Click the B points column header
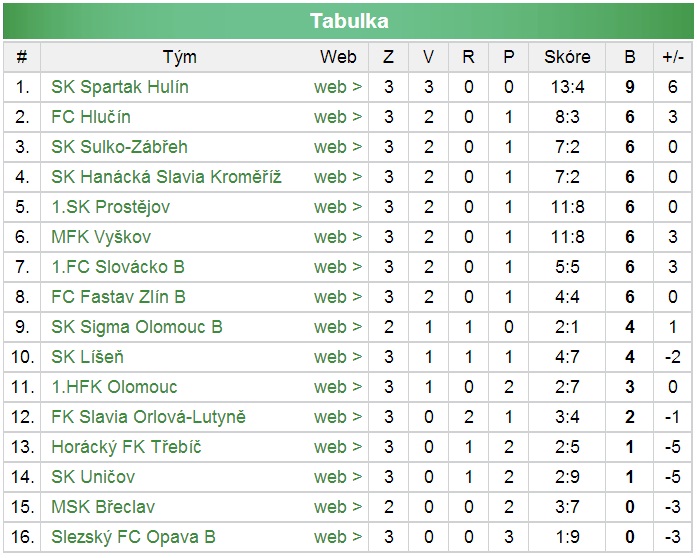The image size is (697, 558). click(630, 57)
